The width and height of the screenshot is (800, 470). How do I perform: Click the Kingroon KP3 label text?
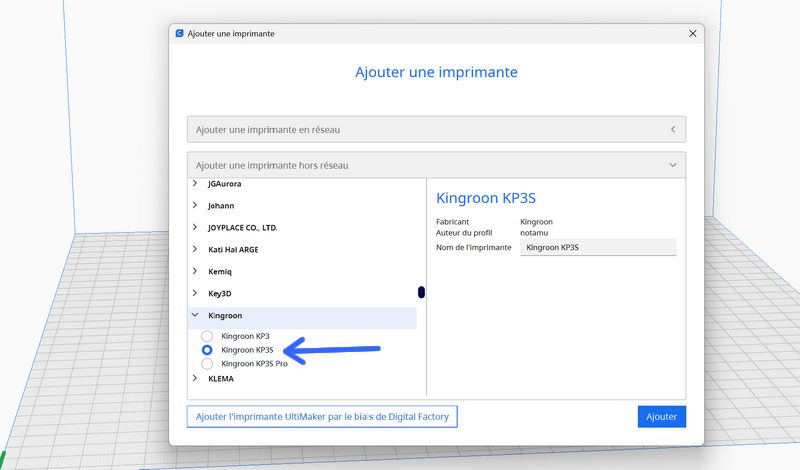coord(245,336)
